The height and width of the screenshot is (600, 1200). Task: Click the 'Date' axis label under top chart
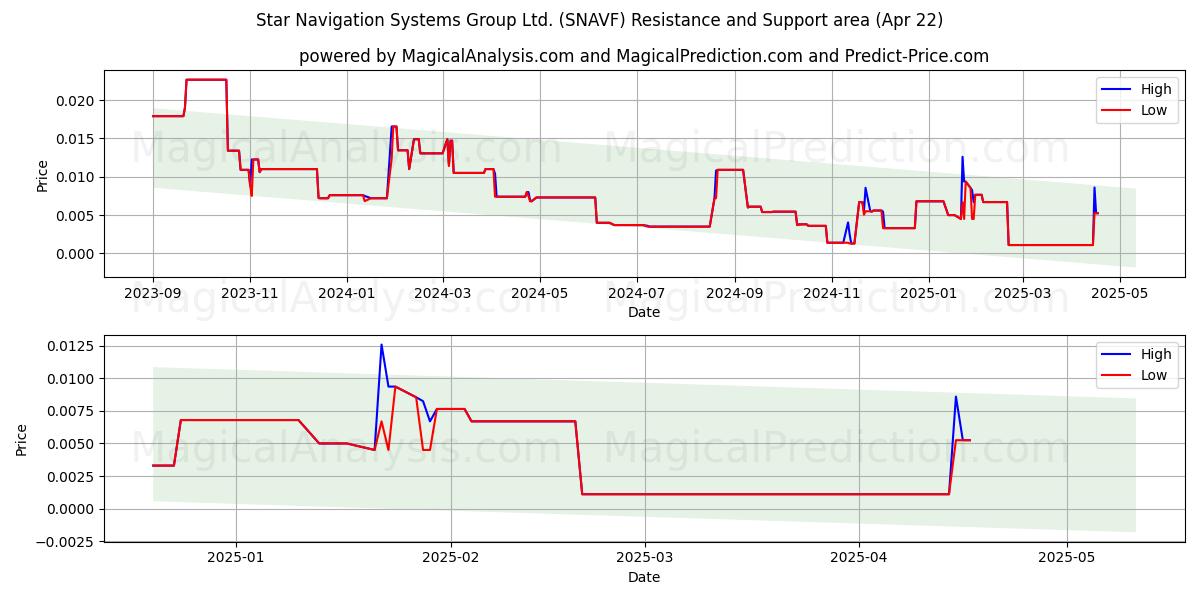coord(643,313)
